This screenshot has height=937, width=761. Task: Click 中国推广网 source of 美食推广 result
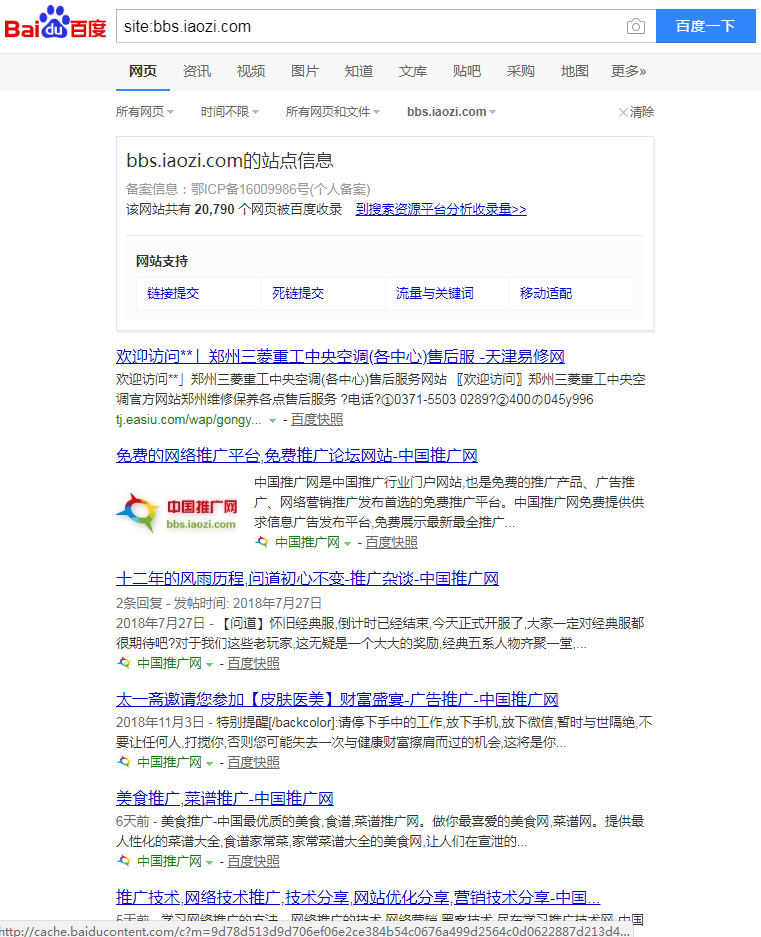169,862
